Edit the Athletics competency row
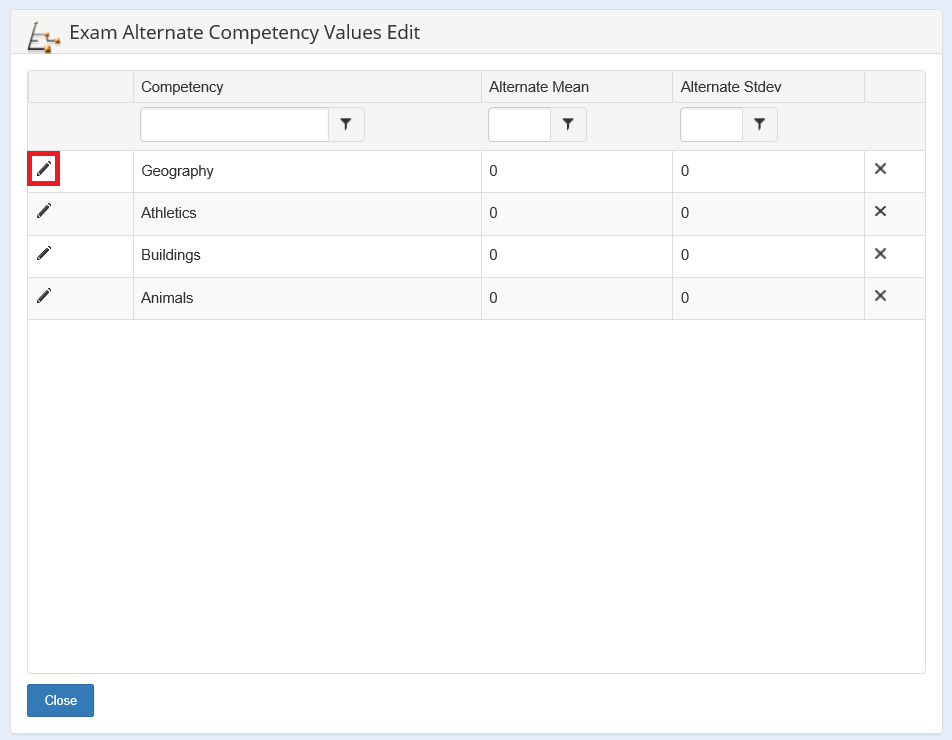The width and height of the screenshot is (952, 740). click(43, 211)
